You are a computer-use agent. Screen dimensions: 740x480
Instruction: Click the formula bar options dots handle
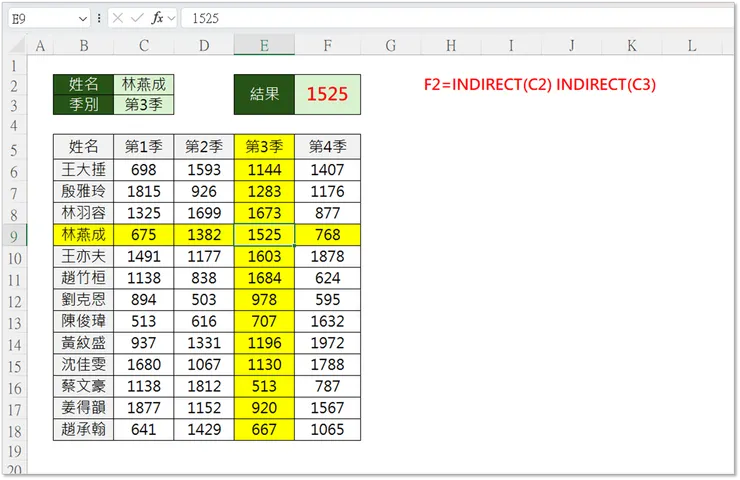99,18
